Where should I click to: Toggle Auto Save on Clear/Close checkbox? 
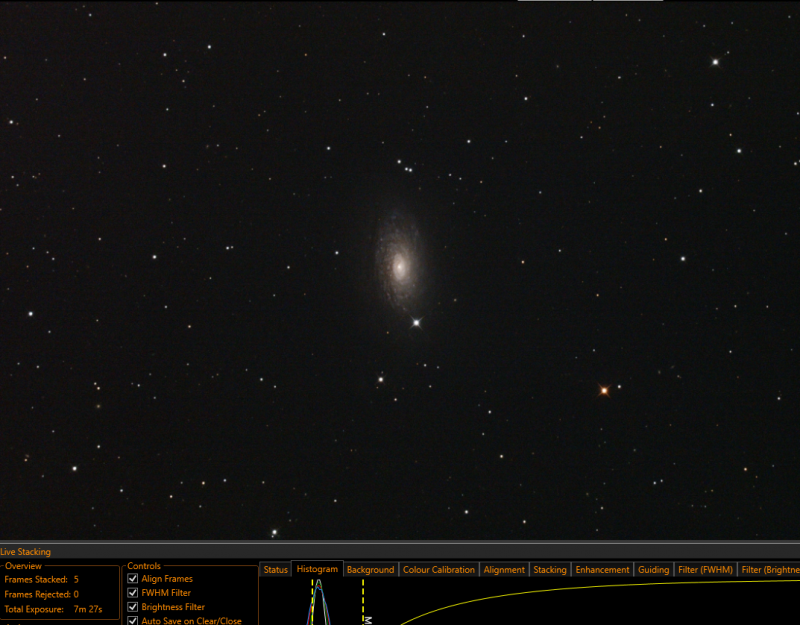coord(133,620)
